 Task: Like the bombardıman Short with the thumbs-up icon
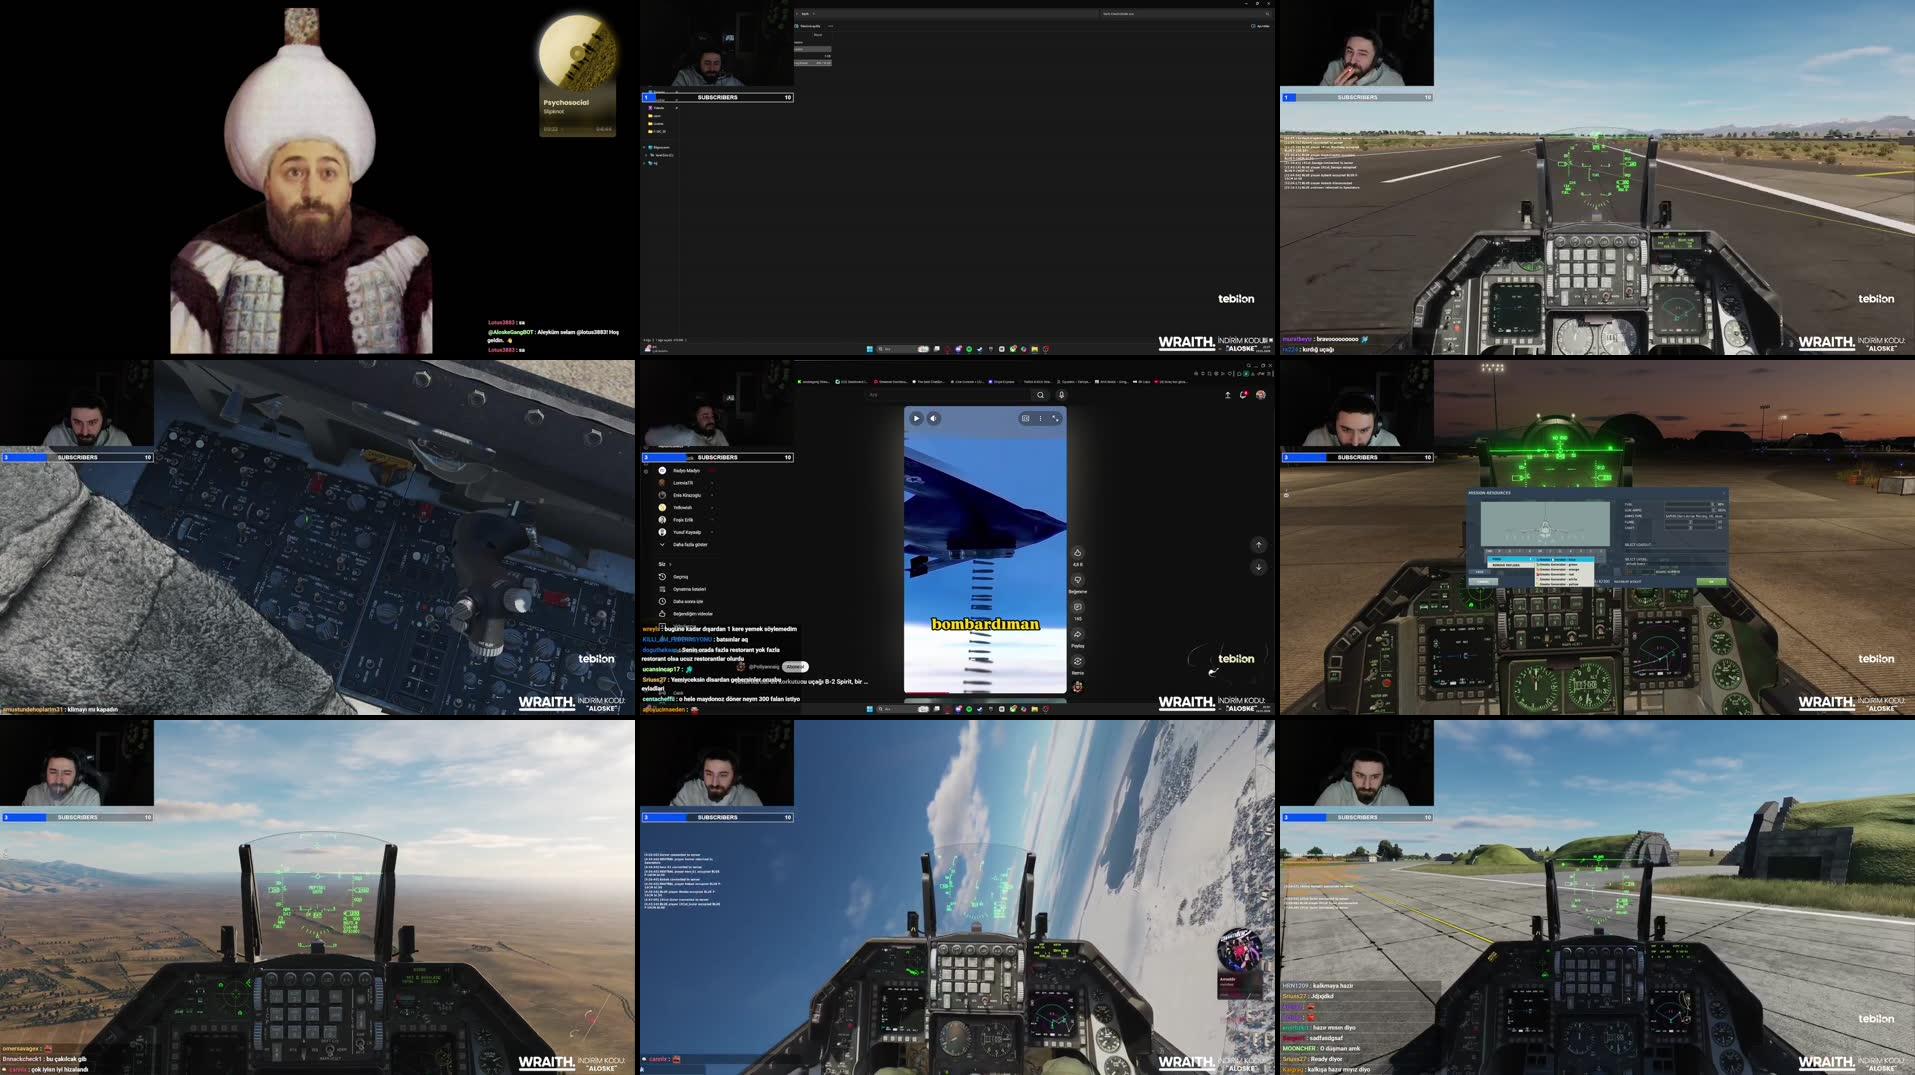[x=1078, y=553]
